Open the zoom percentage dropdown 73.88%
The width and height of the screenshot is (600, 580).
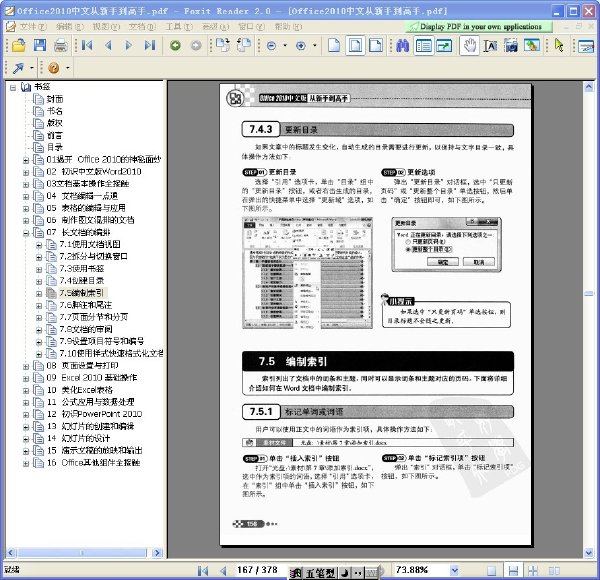click(x=454, y=570)
